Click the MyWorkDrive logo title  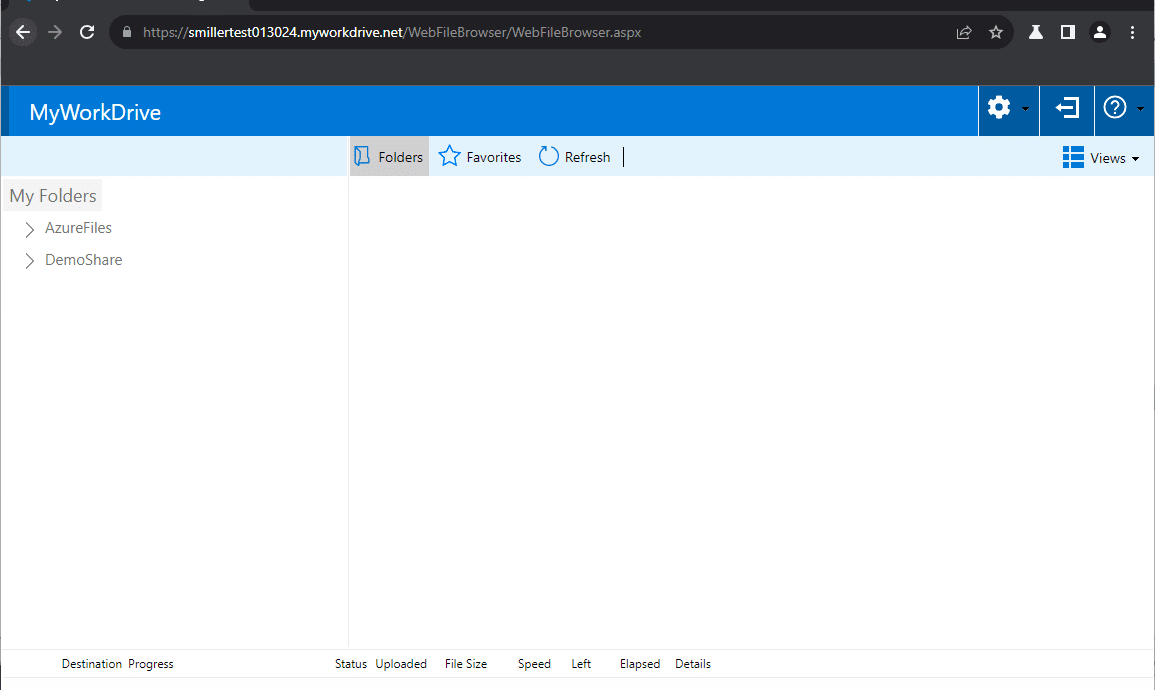[95, 113]
